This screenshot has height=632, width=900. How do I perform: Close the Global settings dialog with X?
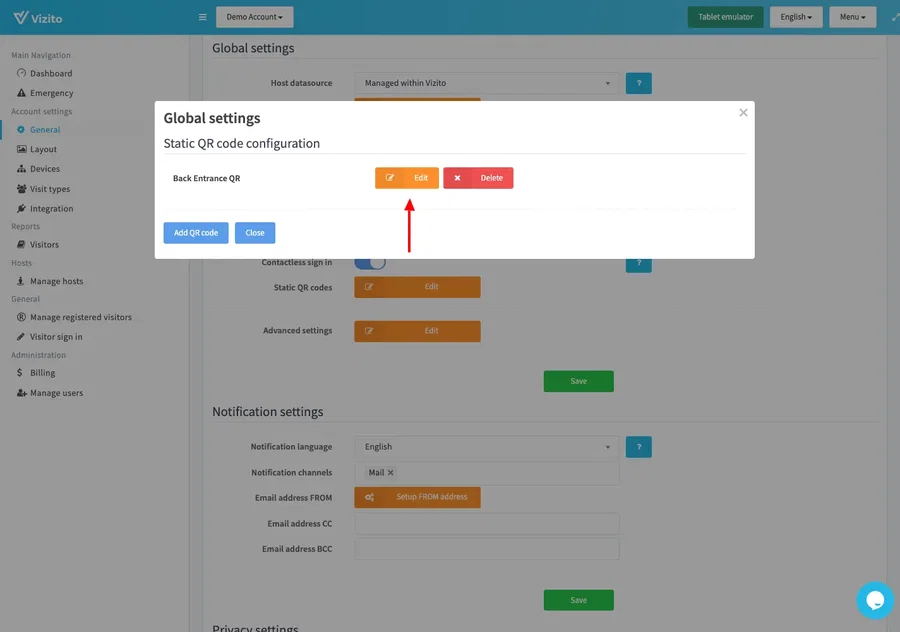pos(743,113)
